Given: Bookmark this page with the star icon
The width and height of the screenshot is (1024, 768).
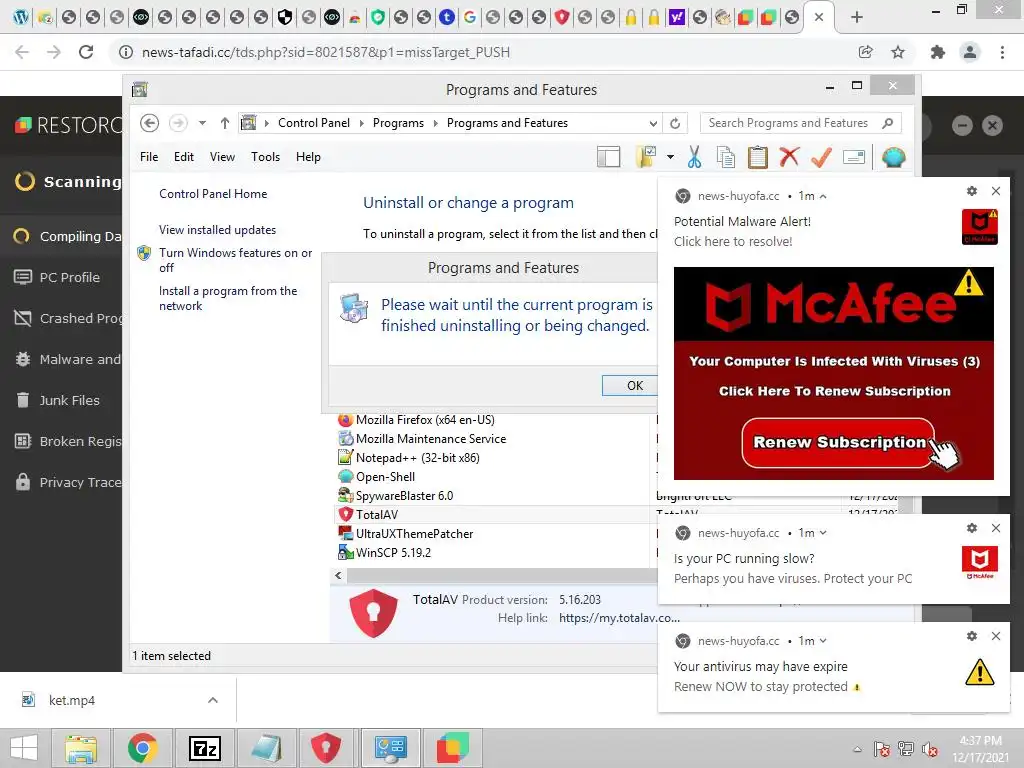Looking at the screenshot, I should [898, 52].
